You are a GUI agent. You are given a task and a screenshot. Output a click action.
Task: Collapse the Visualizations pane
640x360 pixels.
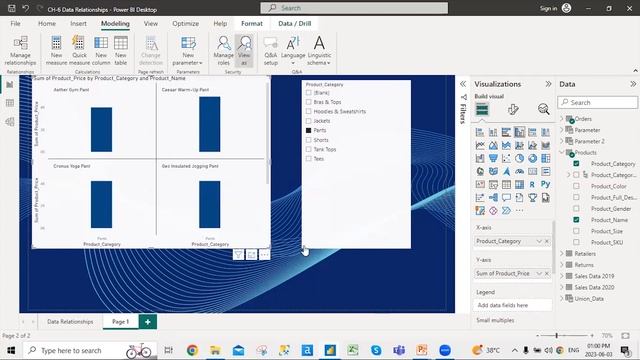(x=548, y=84)
